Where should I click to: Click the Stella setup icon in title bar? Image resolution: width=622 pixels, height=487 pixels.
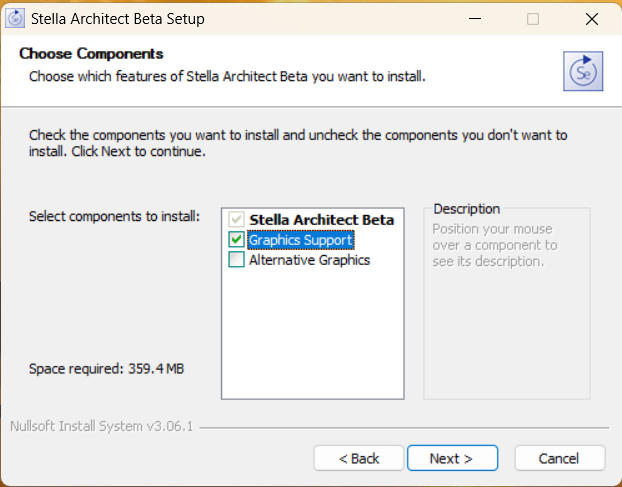[x=15, y=19]
